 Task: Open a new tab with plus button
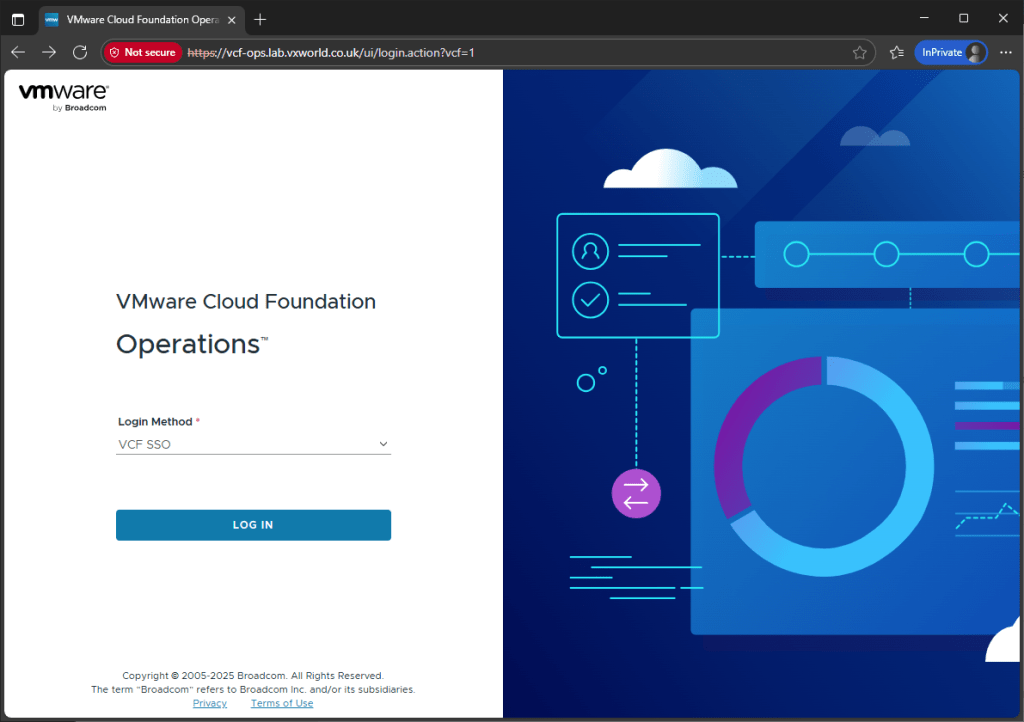tap(260, 19)
